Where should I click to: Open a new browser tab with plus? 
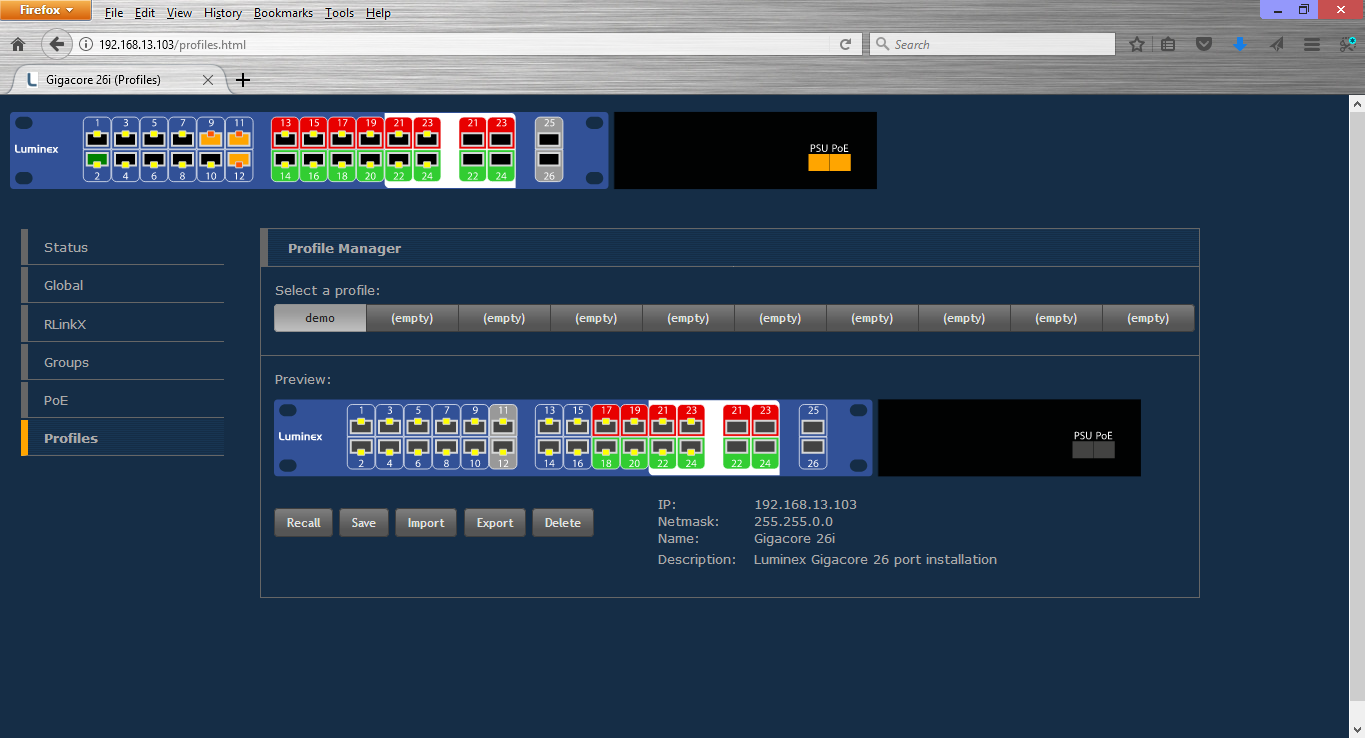click(x=242, y=80)
